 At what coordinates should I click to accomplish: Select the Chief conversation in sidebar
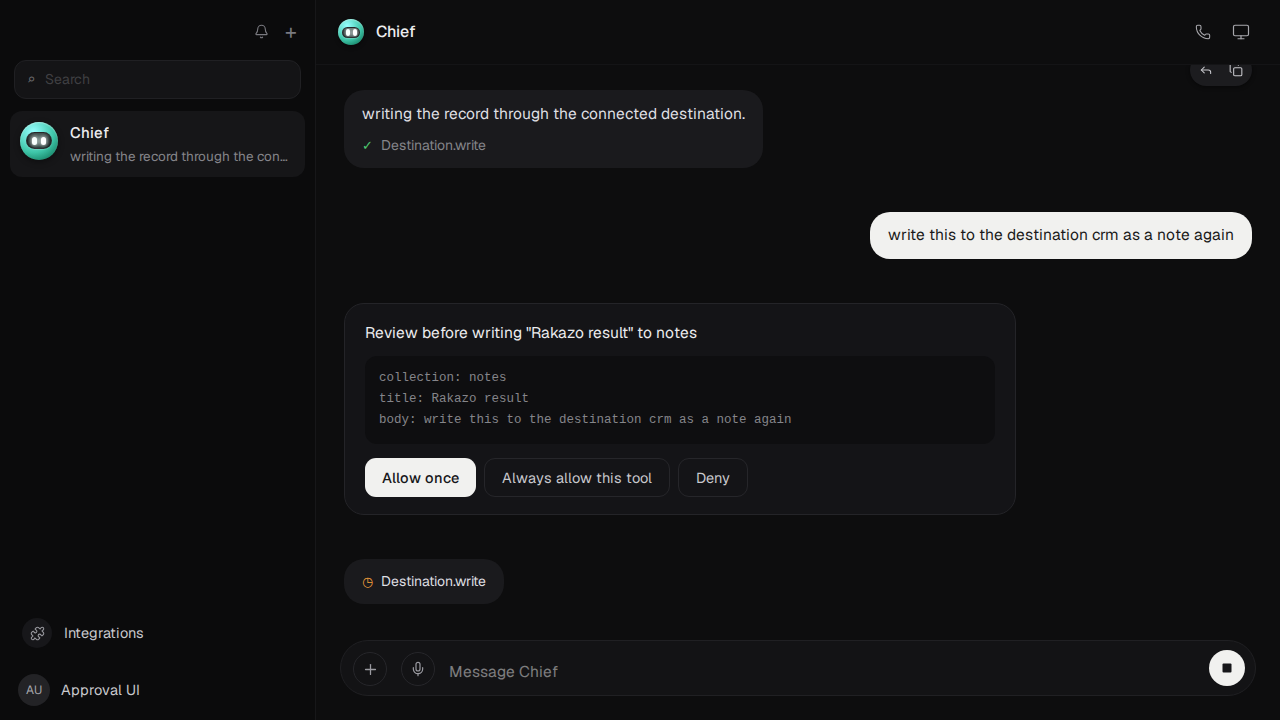tap(157, 144)
